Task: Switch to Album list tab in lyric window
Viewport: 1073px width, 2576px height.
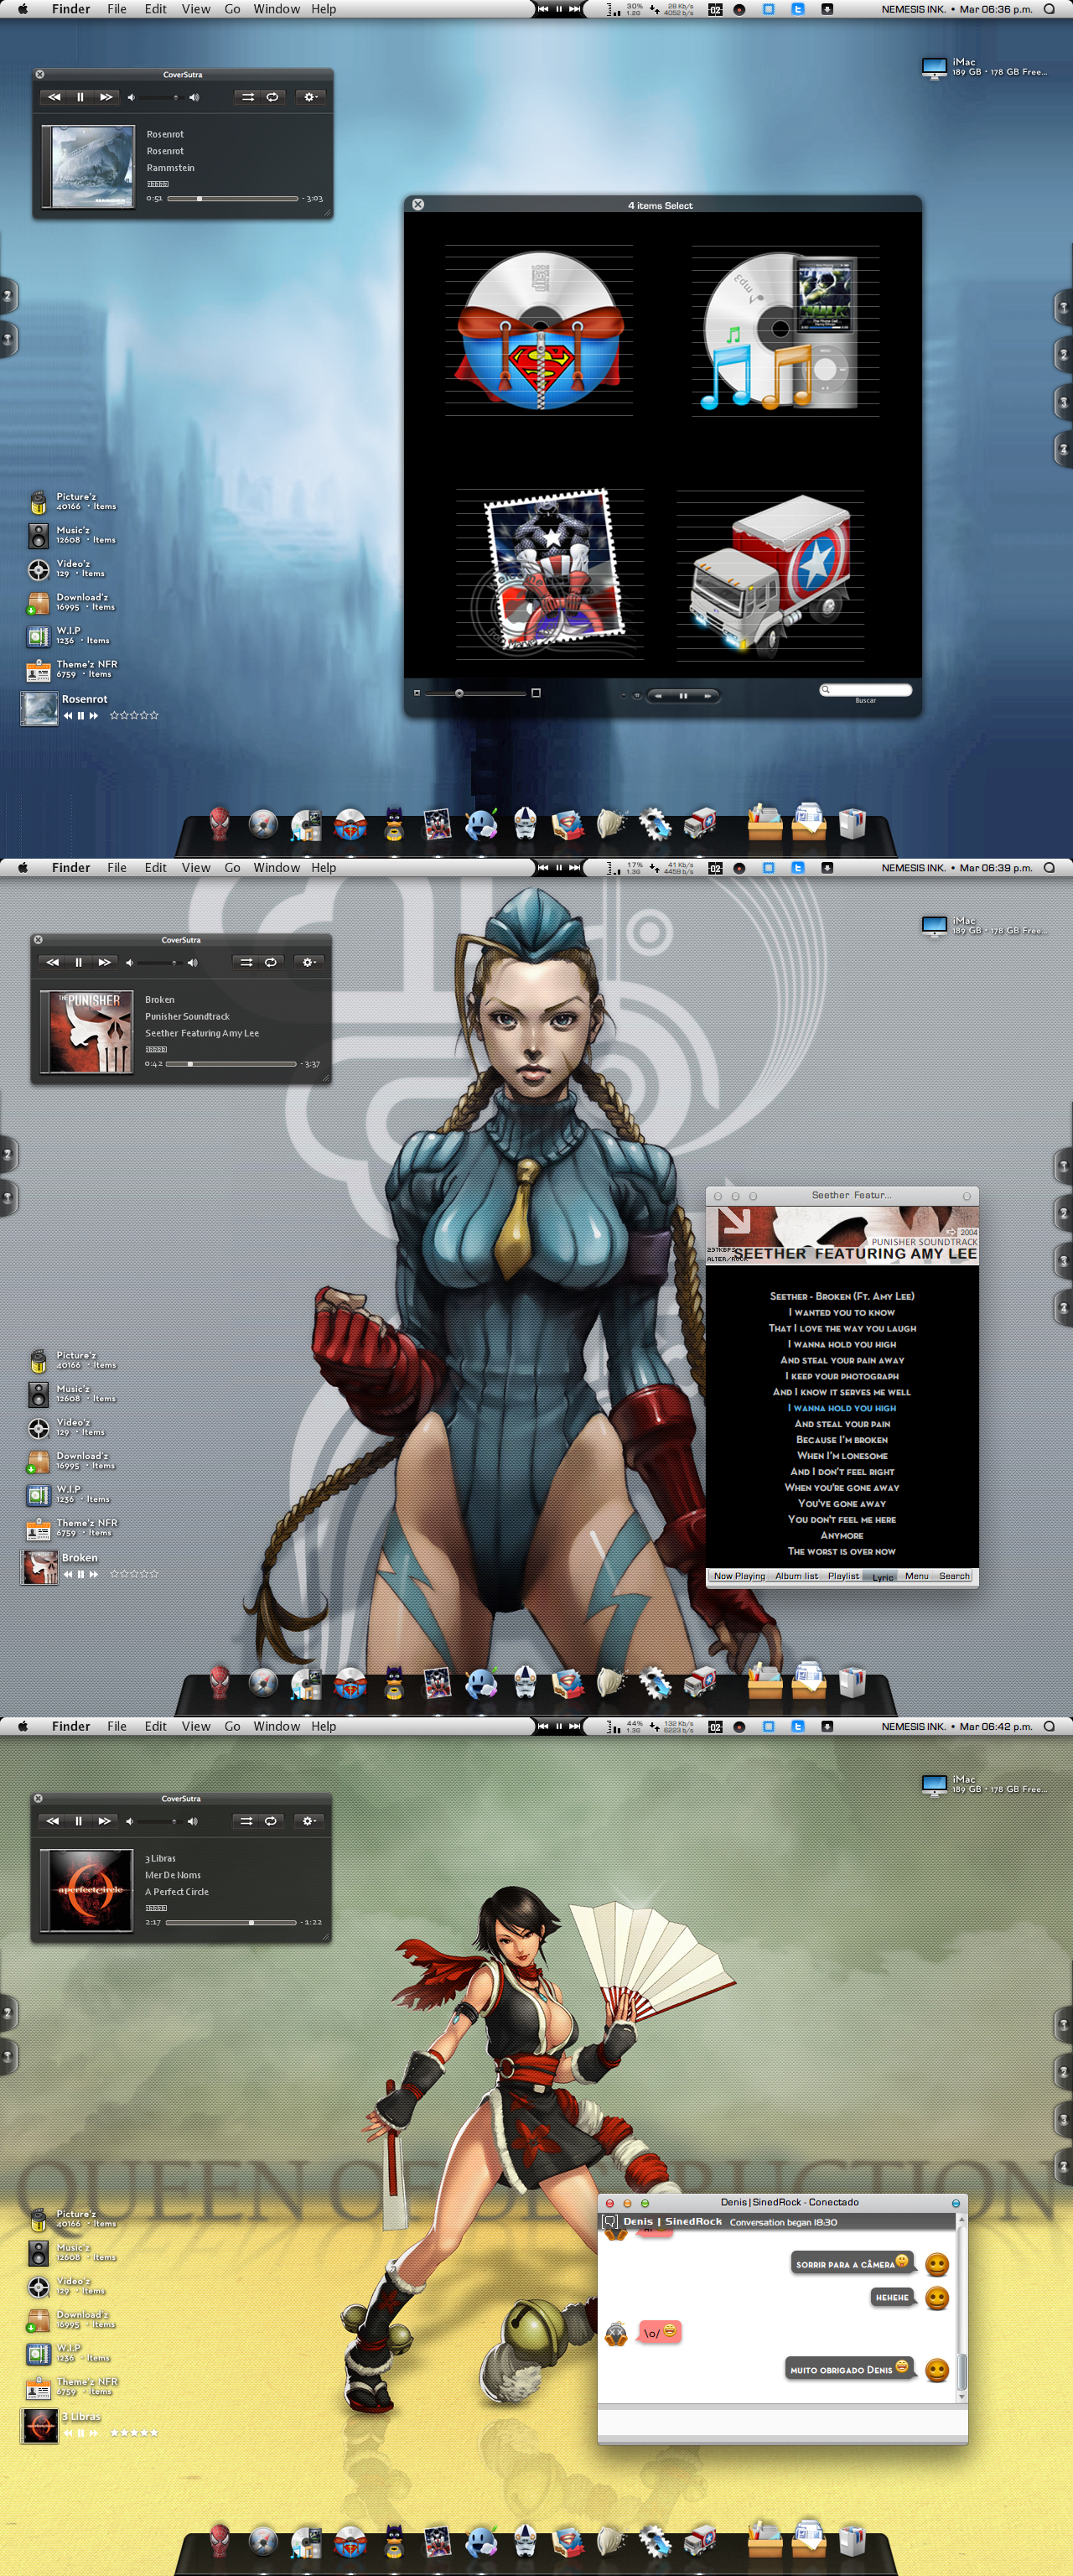Action: pyautogui.click(x=796, y=1576)
